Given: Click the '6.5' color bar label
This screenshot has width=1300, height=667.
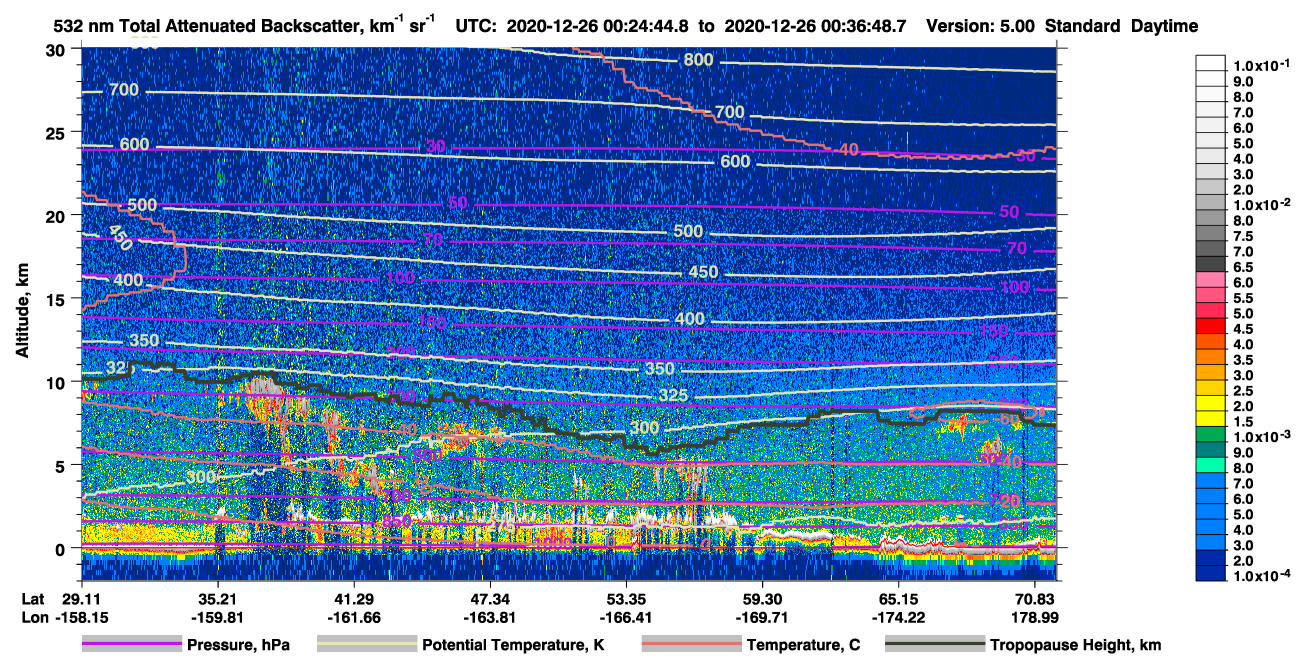Looking at the screenshot, I should point(1243,268).
